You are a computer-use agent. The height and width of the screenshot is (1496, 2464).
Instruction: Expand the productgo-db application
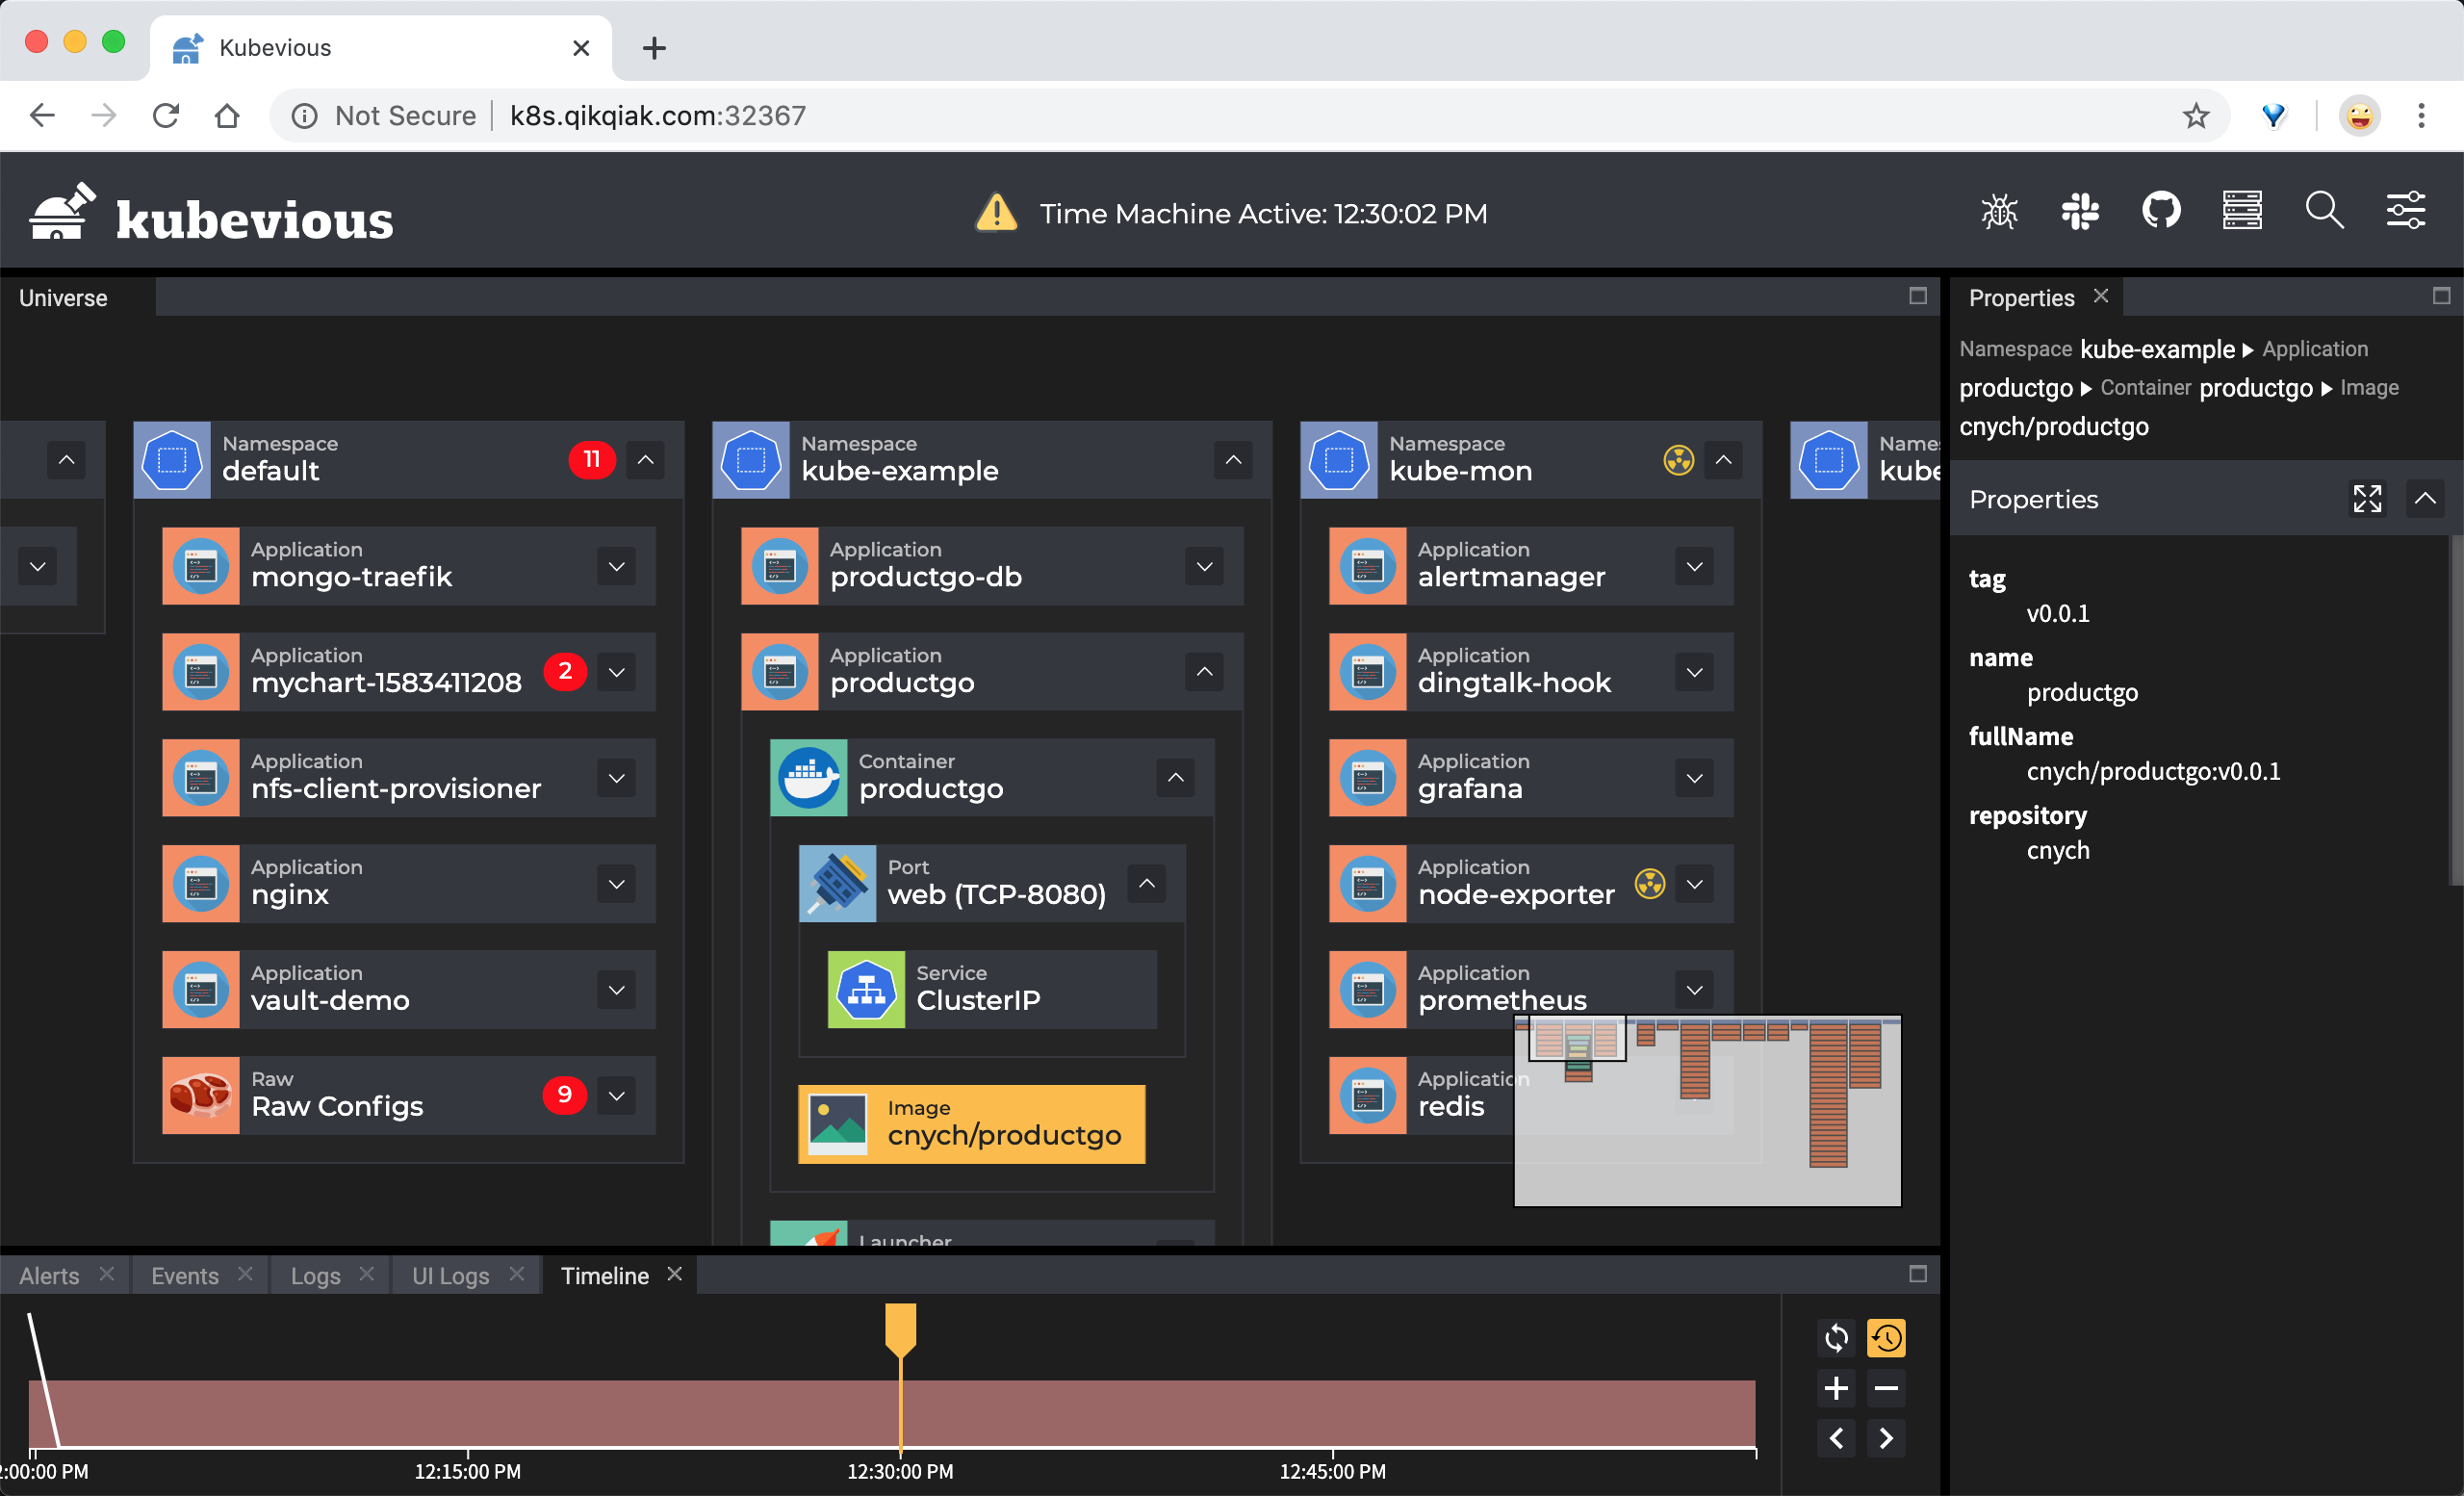point(1205,566)
